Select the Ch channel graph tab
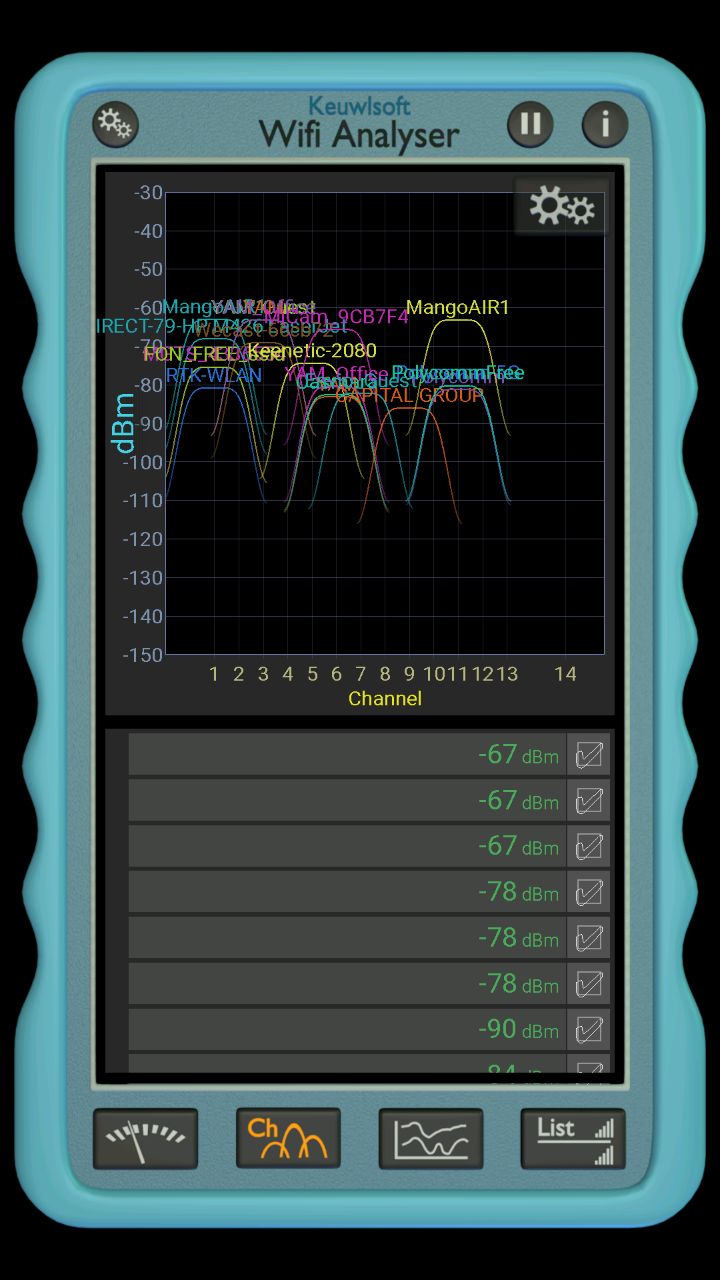The image size is (720, 1280). 288,1139
